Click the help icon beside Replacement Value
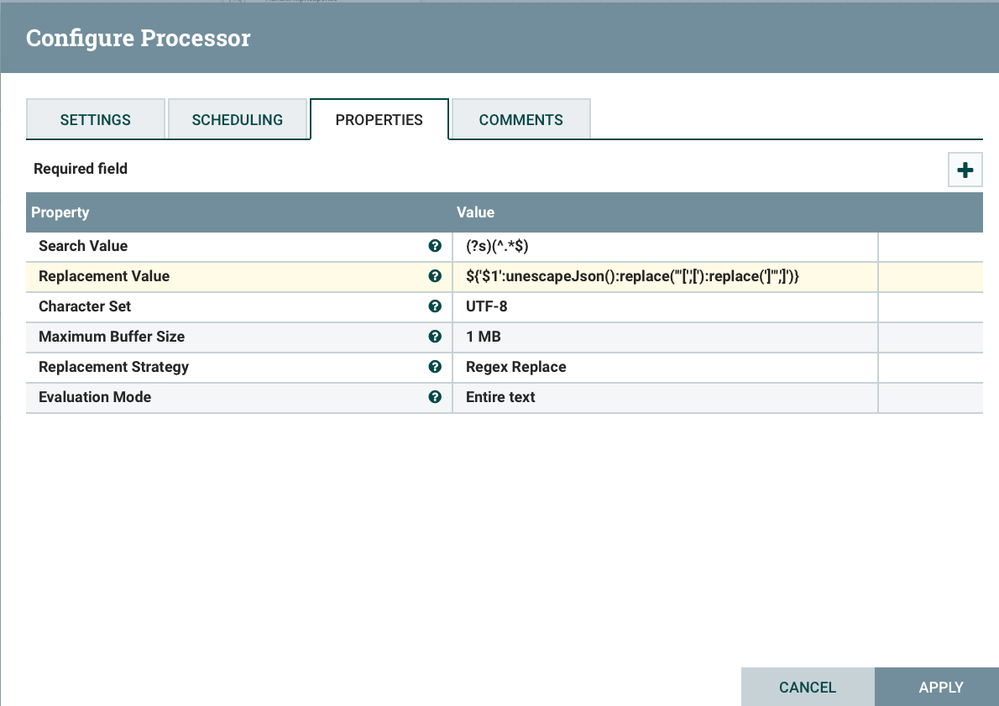The width and height of the screenshot is (999, 706). coord(435,276)
